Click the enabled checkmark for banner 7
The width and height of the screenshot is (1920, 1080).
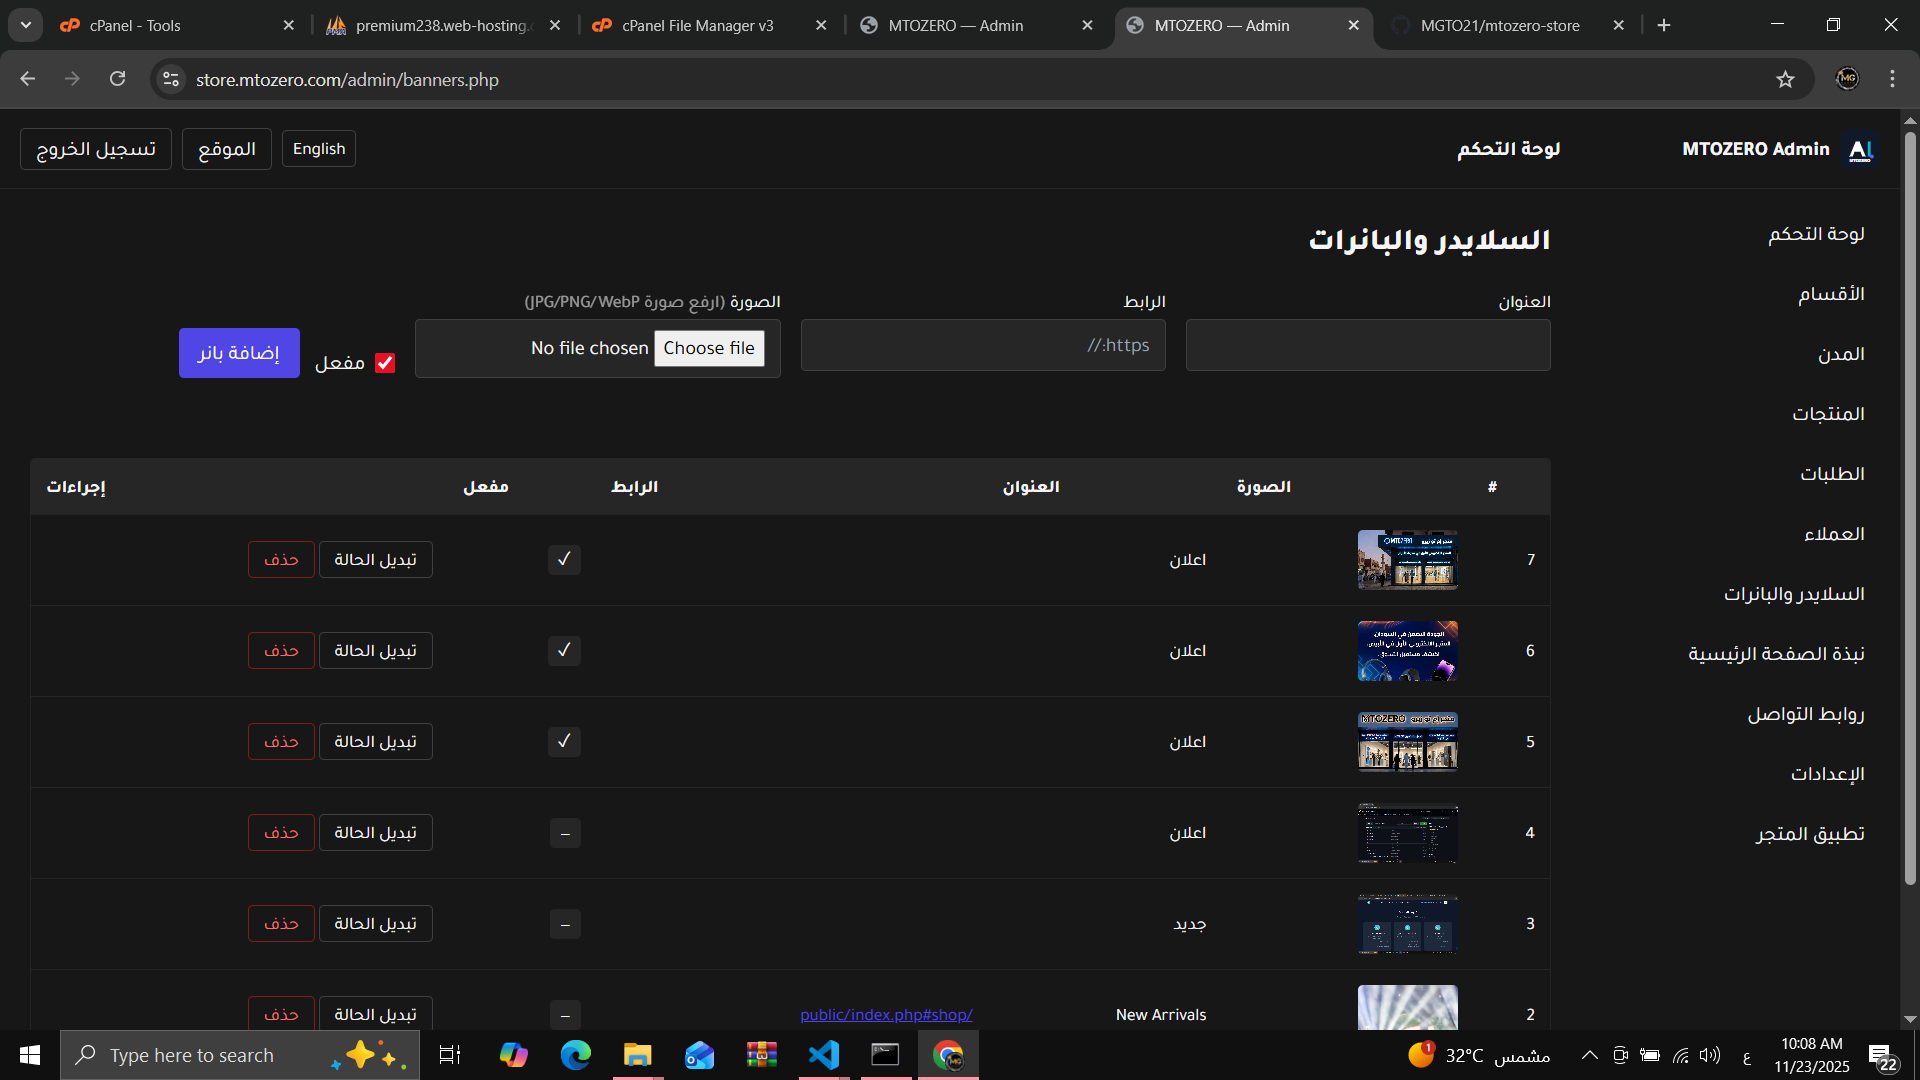564,559
